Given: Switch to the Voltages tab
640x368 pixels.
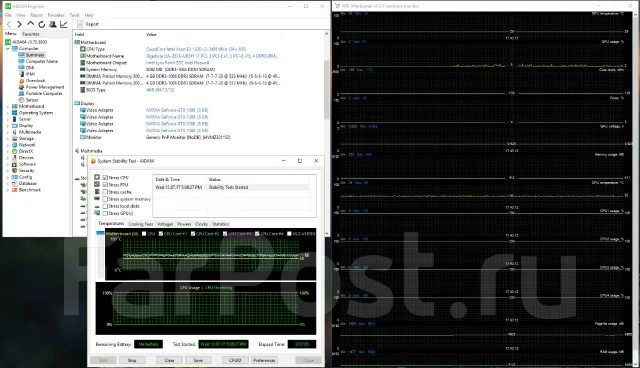Looking at the screenshot, I should [165, 224].
